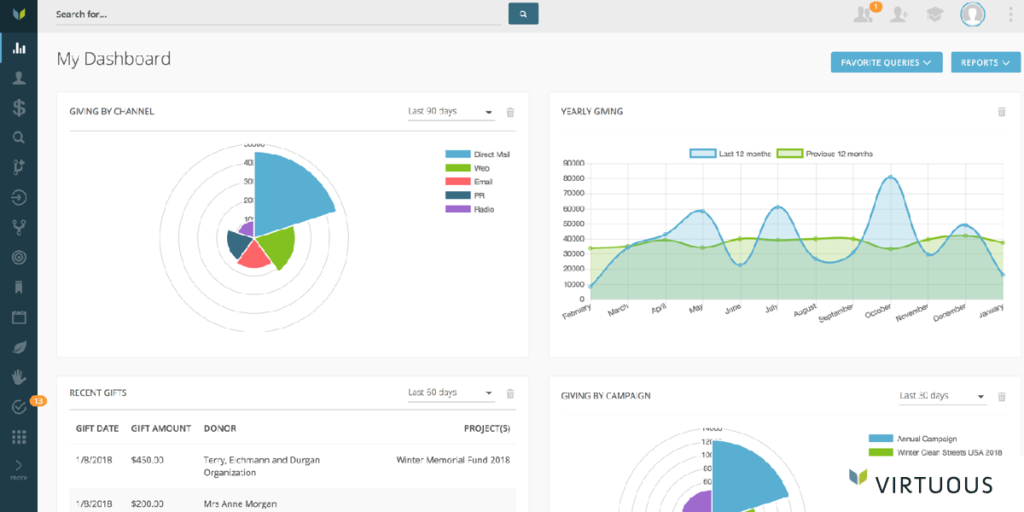Open the graduation cap learning icon
1024x512 pixels.
click(935, 14)
